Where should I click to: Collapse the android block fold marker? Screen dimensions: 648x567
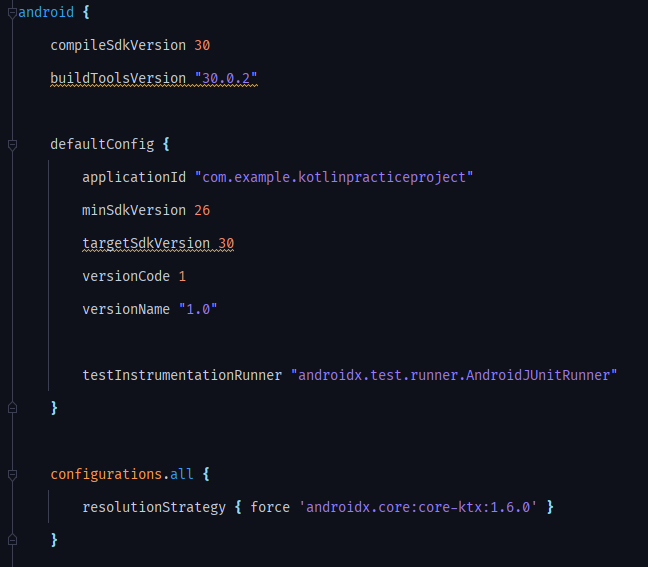tap(12, 13)
